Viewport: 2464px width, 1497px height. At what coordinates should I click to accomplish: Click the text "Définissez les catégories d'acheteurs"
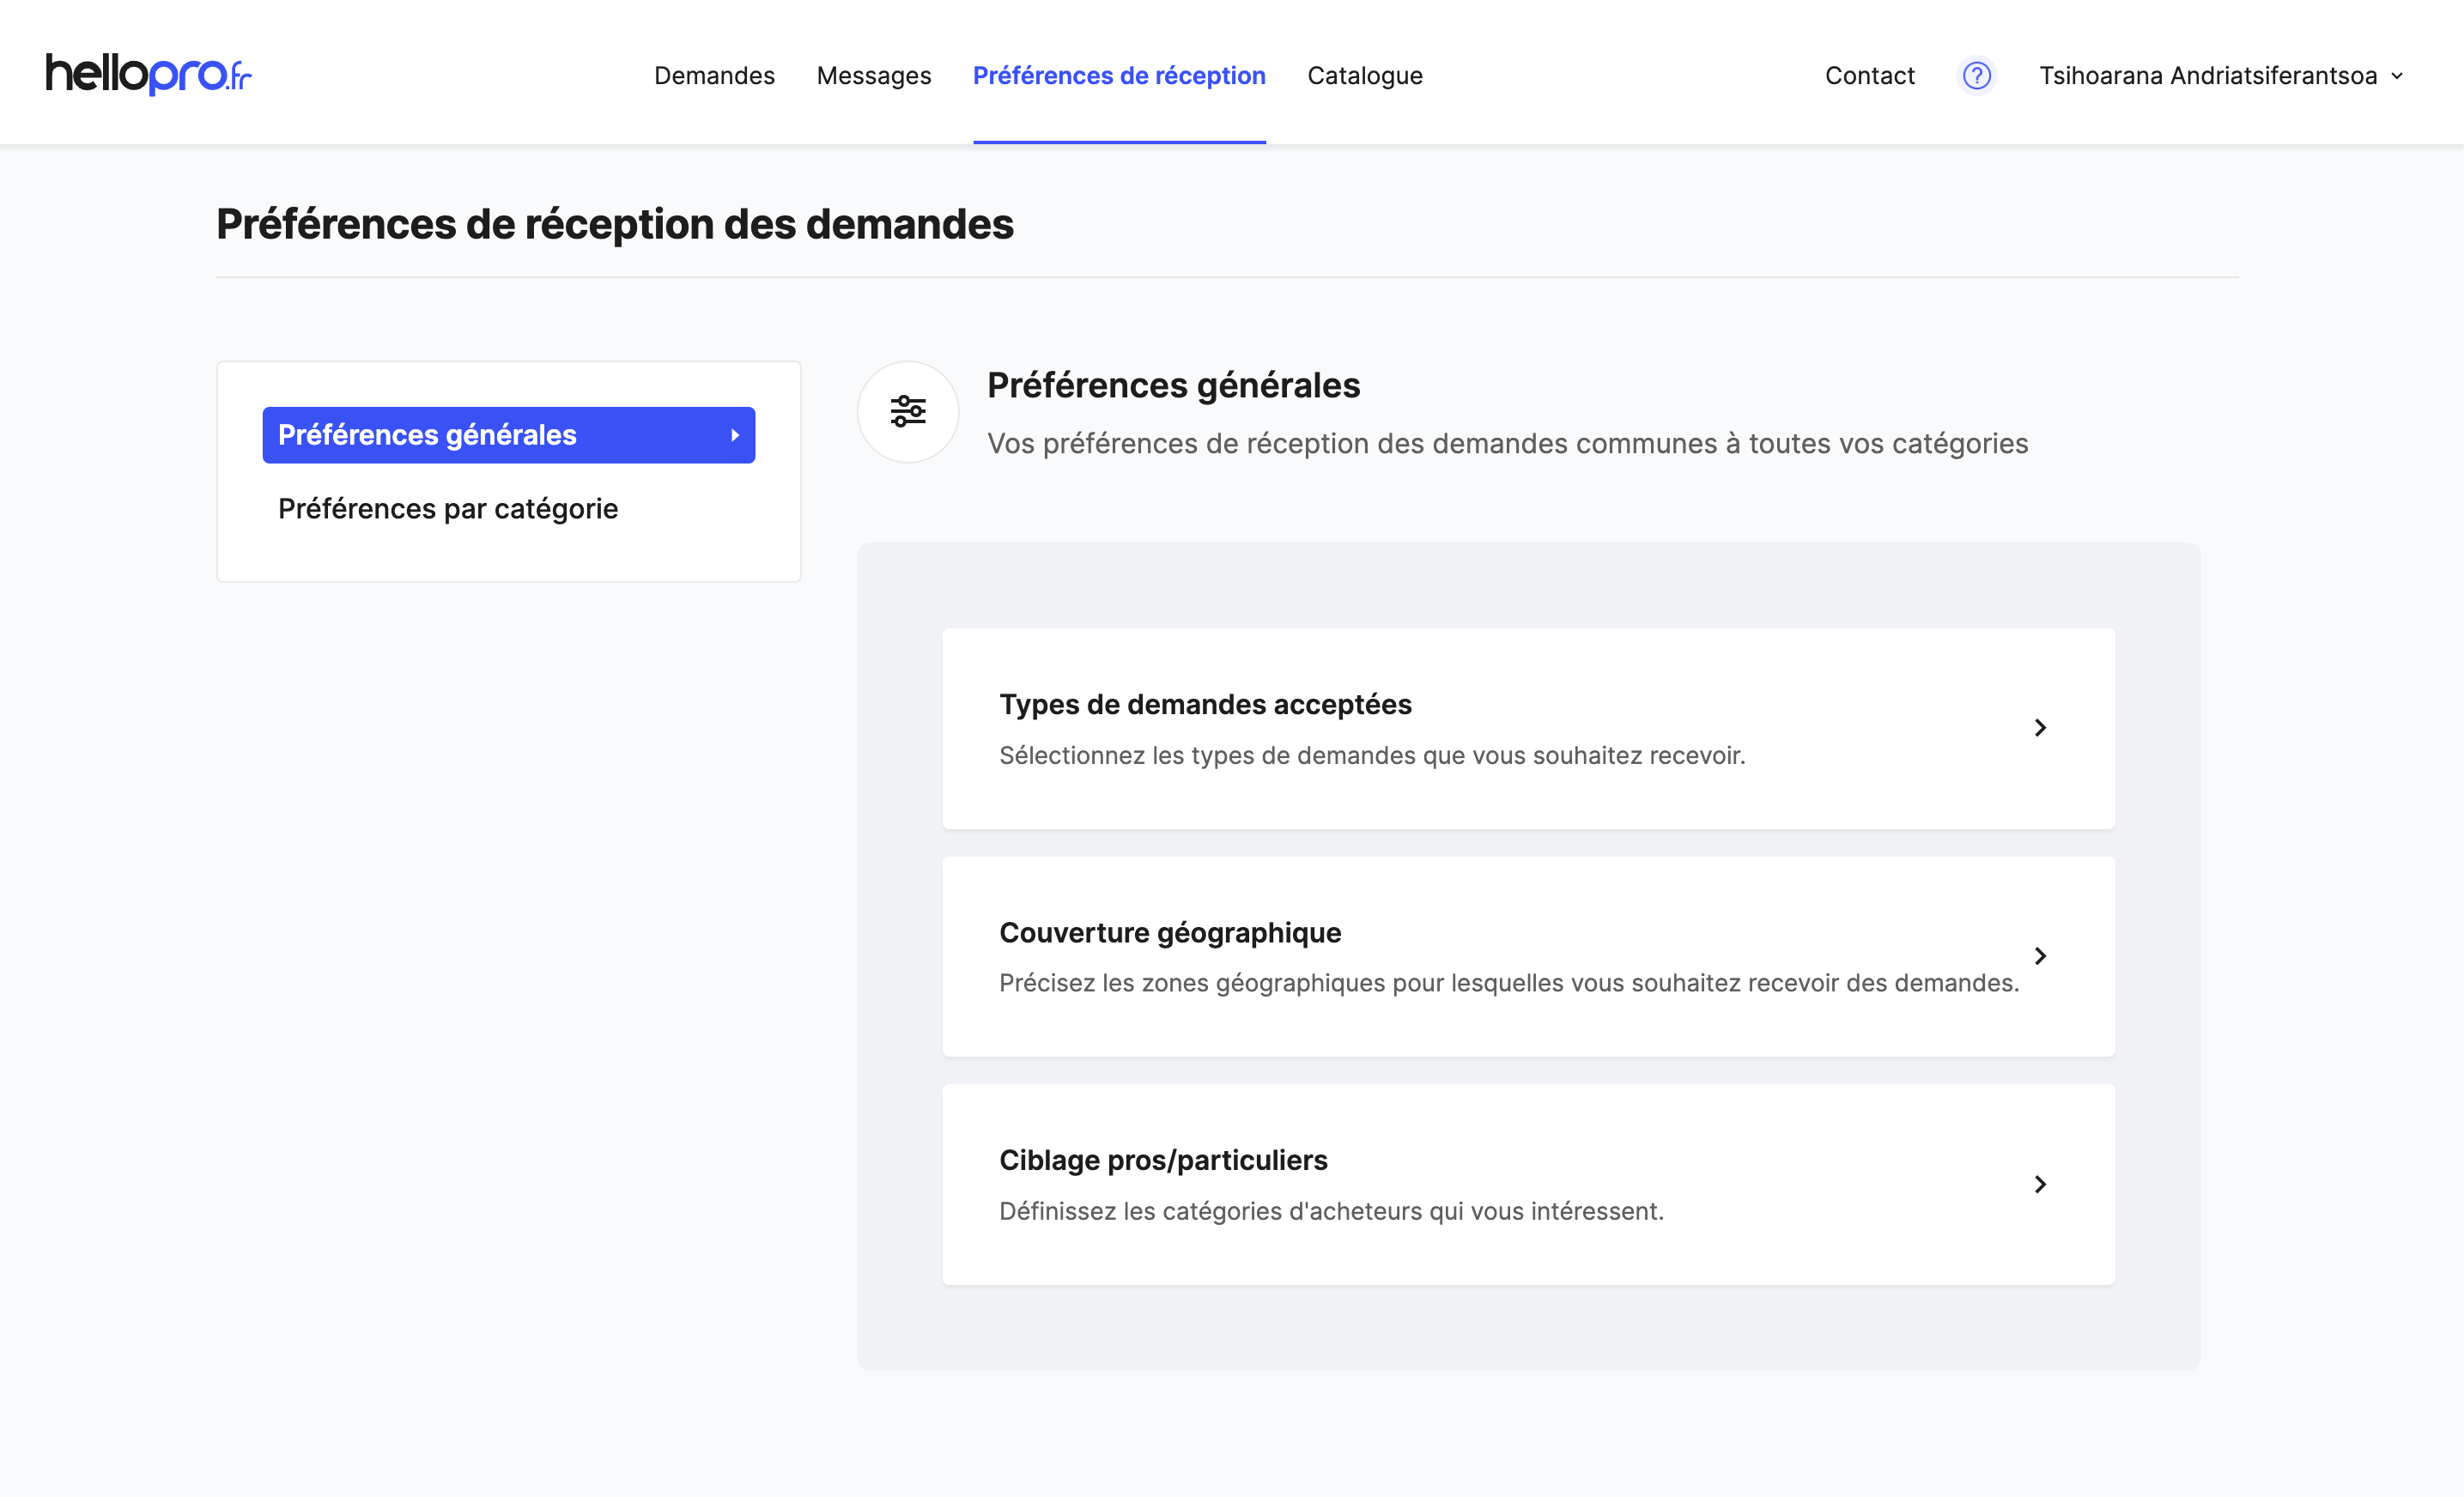click(x=1211, y=1211)
